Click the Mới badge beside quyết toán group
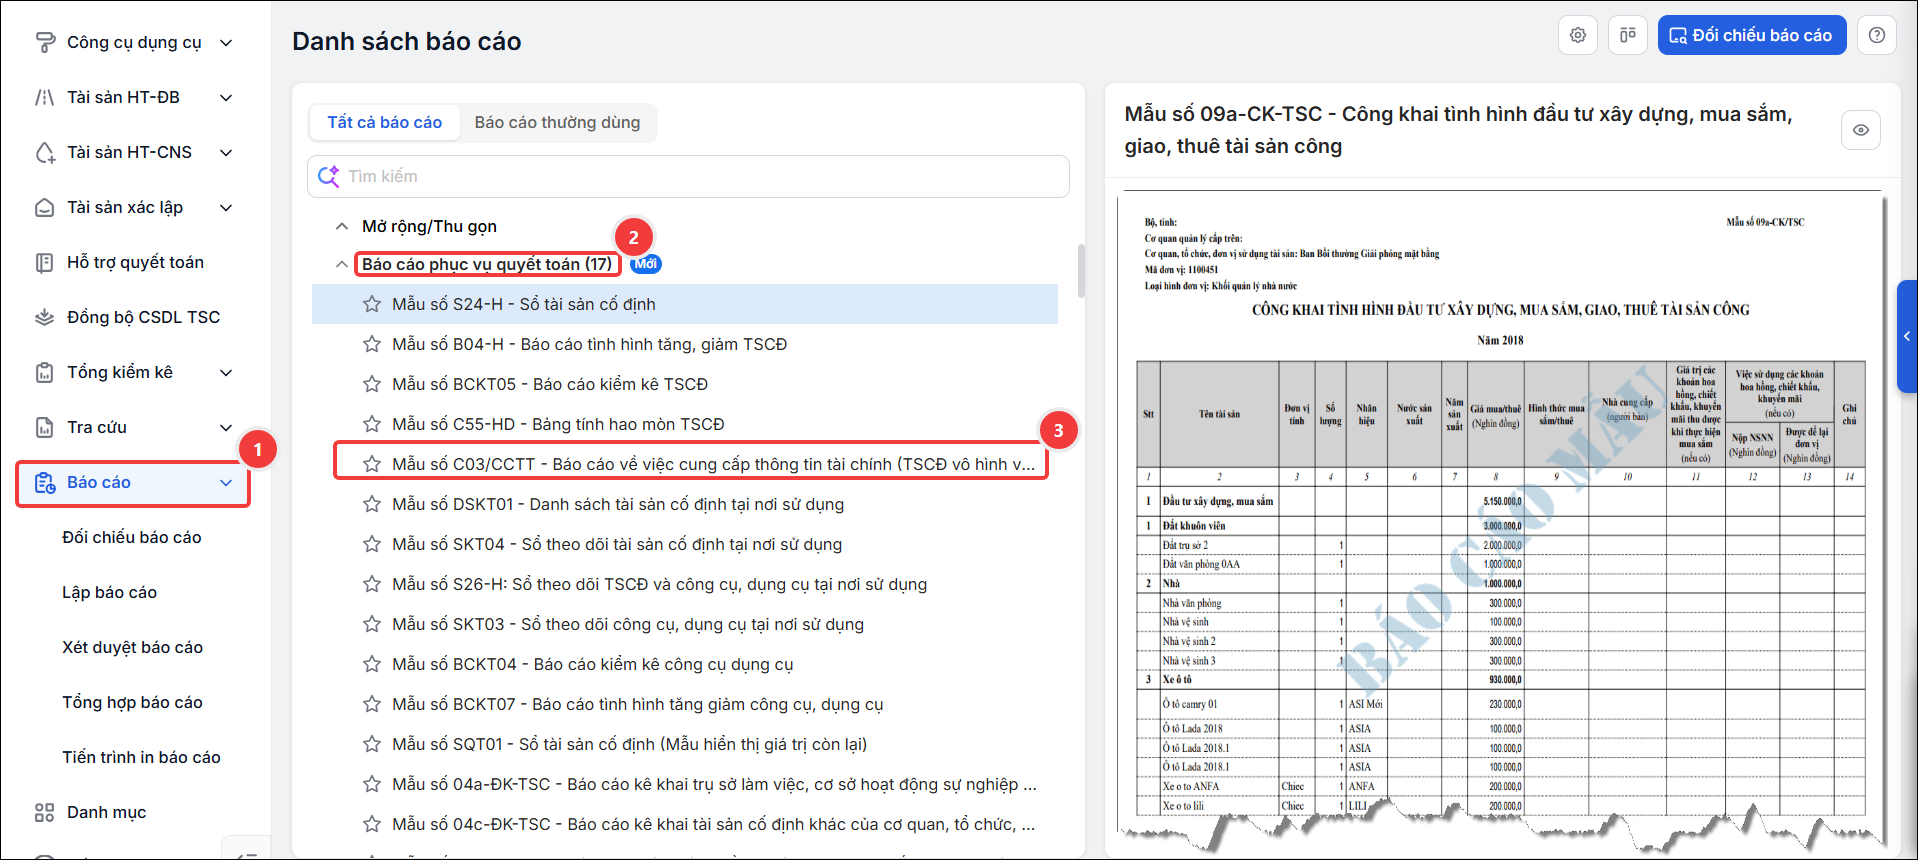Screen dimensions: 1918x860 [646, 264]
